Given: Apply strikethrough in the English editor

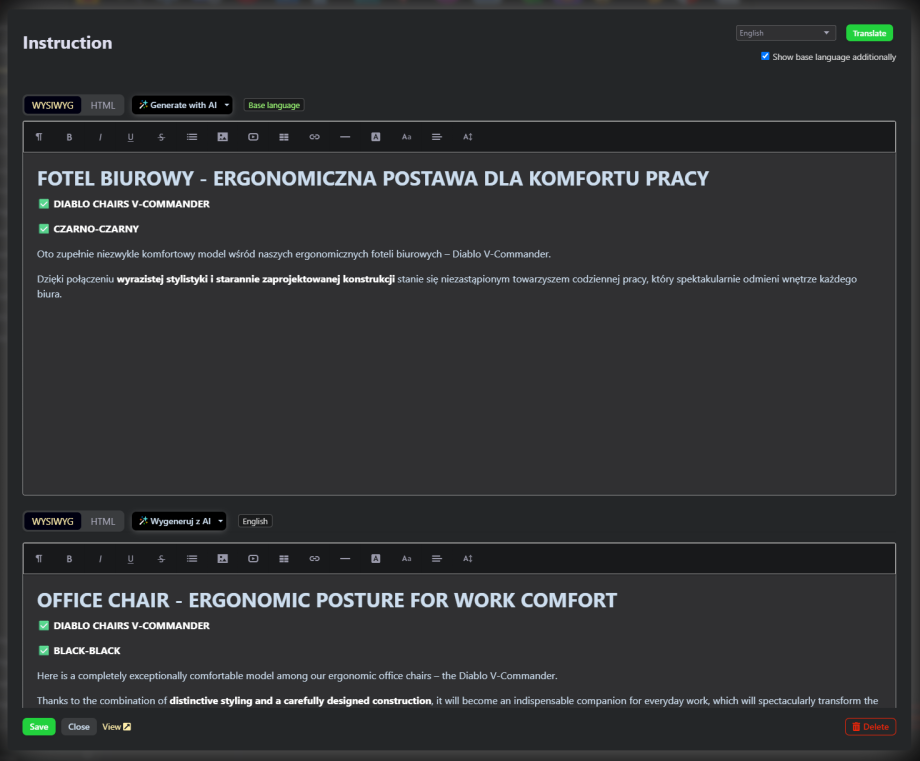Looking at the screenshot, I should tap(161, 559).
